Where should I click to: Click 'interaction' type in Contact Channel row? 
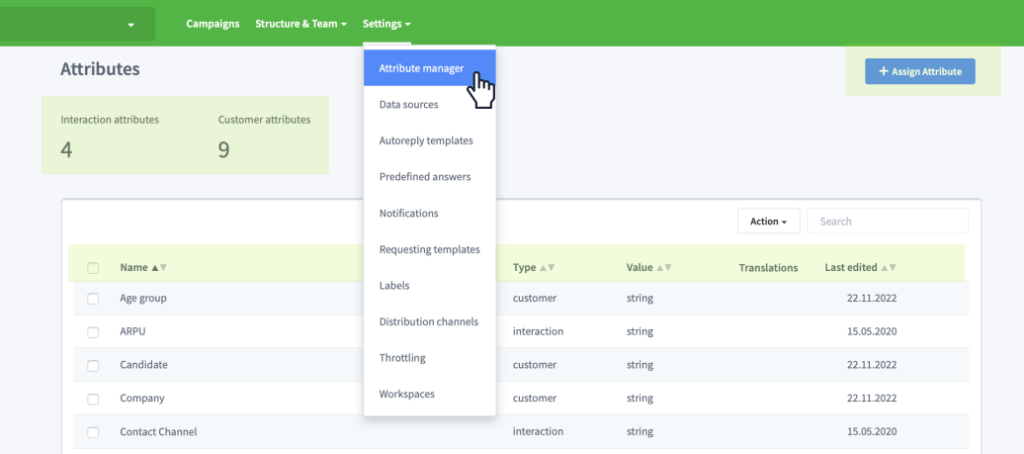pyautogui.click(x=538, y=432)
